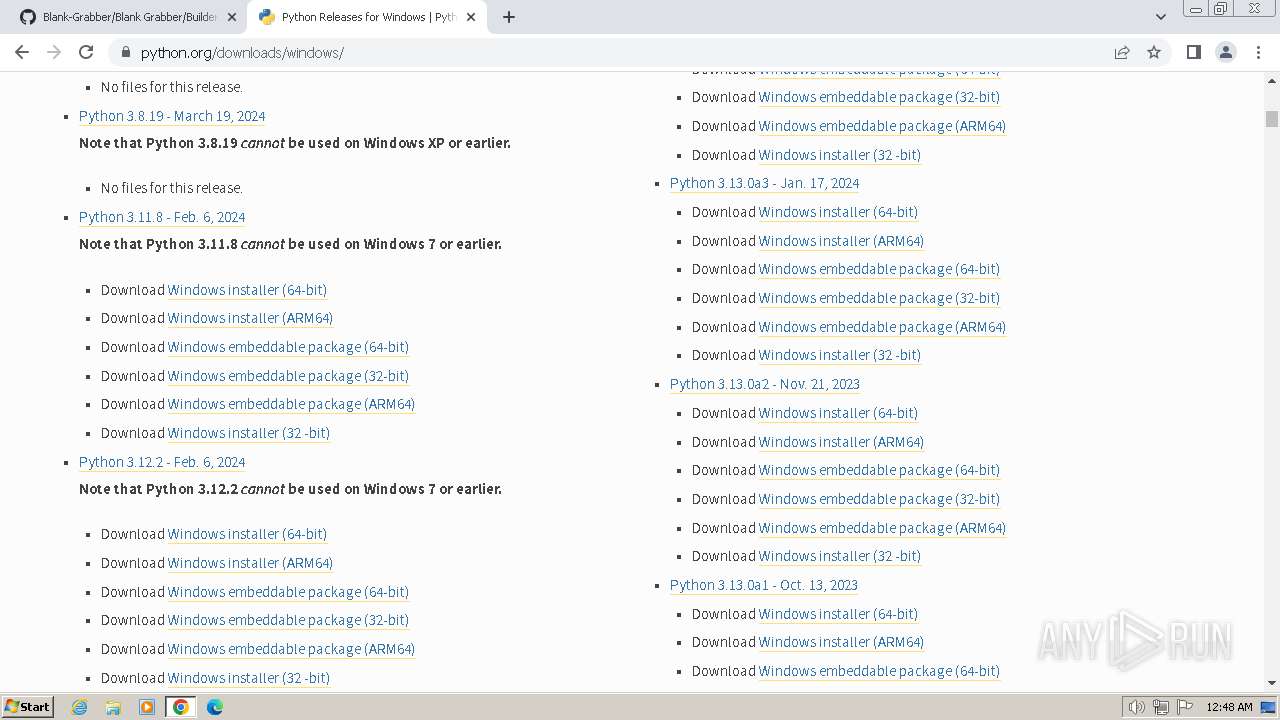This screenshot has width=1280, height=720.
Task: Reload the python.org page
Action: pyautogui.click(x=86, y=52)
